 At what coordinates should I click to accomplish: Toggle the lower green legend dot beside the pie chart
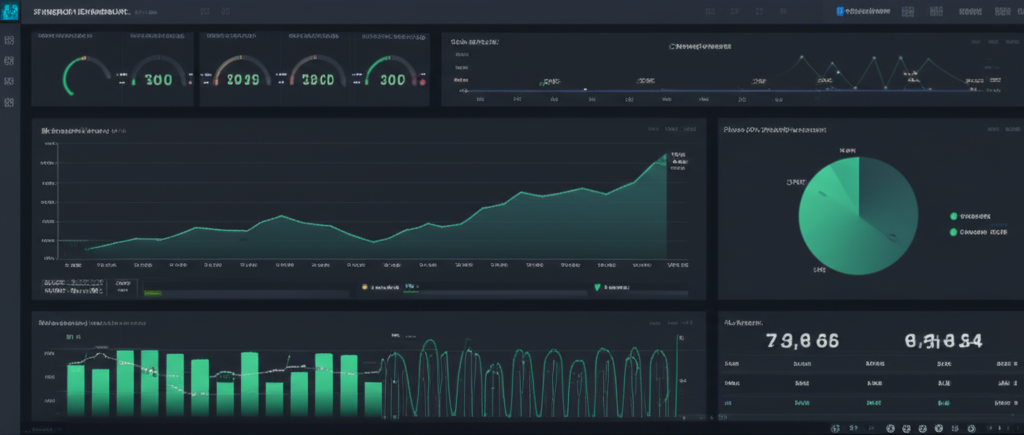952,232
